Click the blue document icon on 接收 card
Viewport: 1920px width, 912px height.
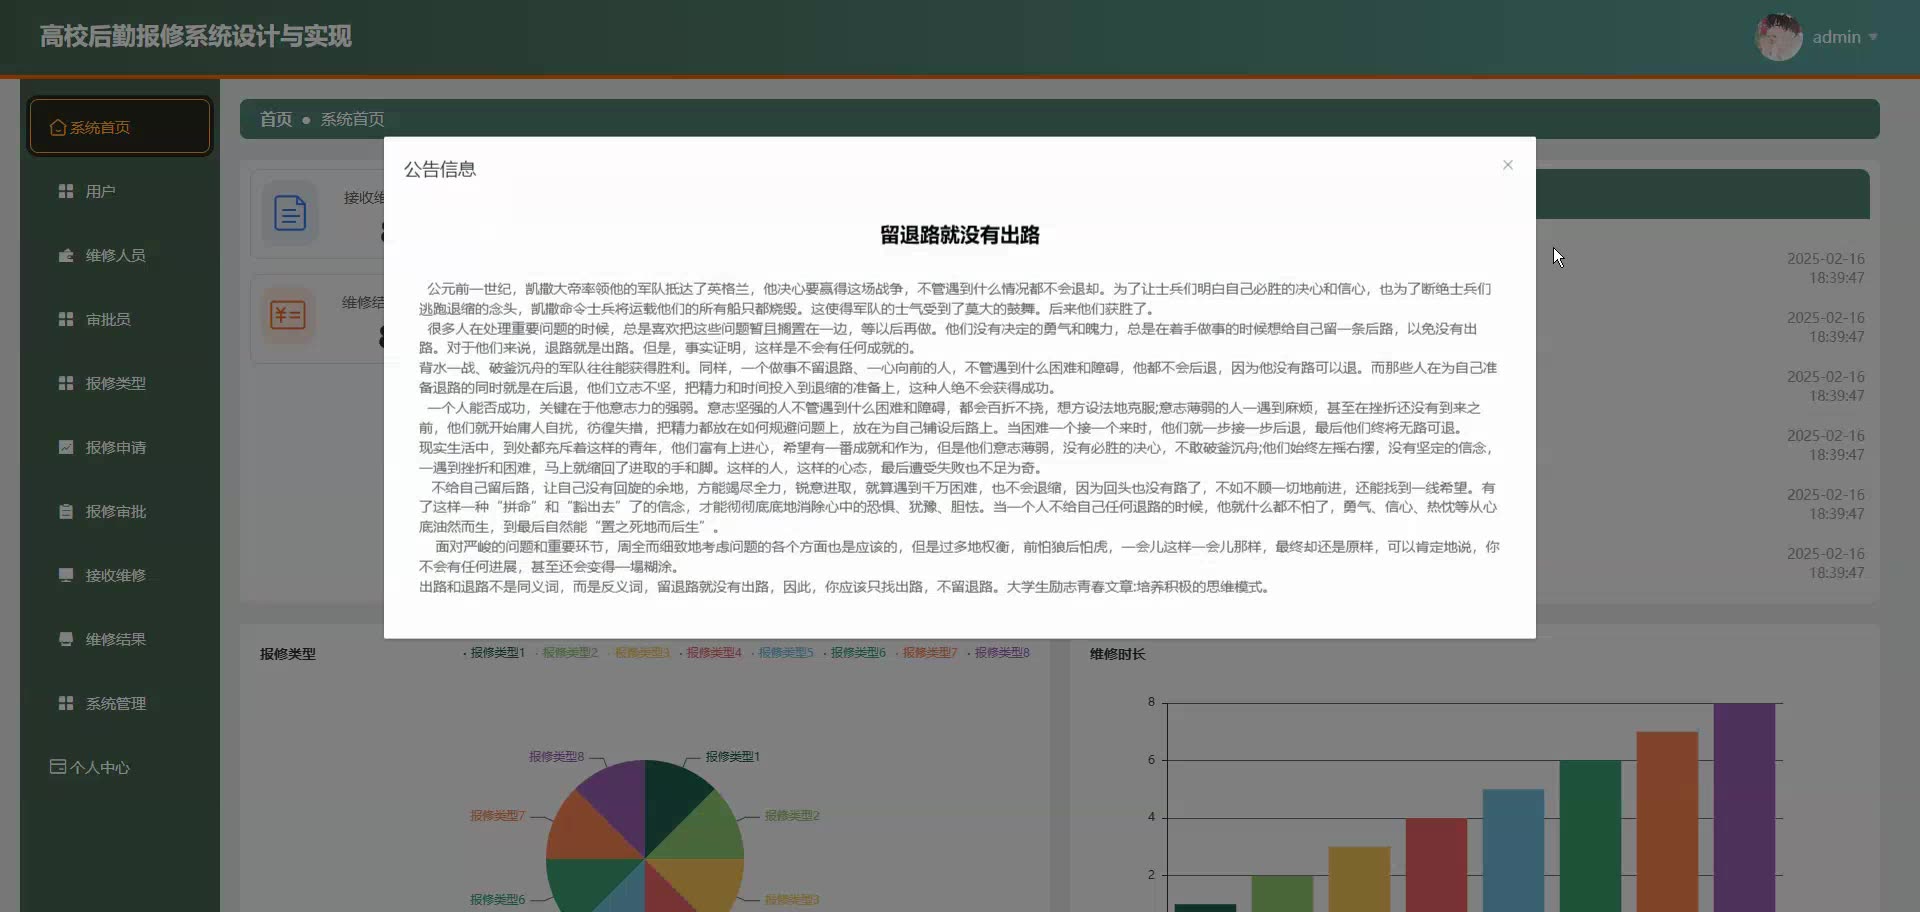[290, 213]
